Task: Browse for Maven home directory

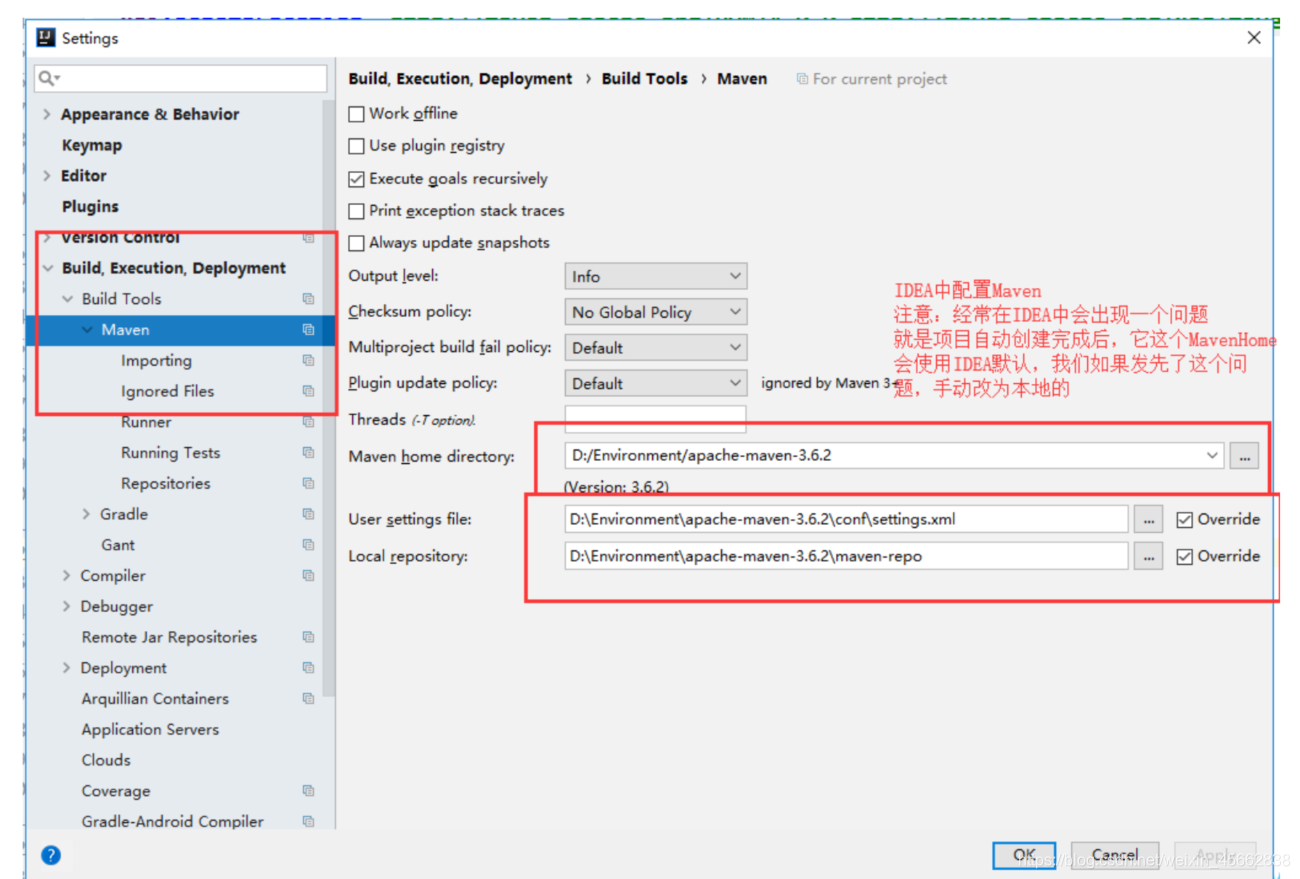Action: [1244, 456]
